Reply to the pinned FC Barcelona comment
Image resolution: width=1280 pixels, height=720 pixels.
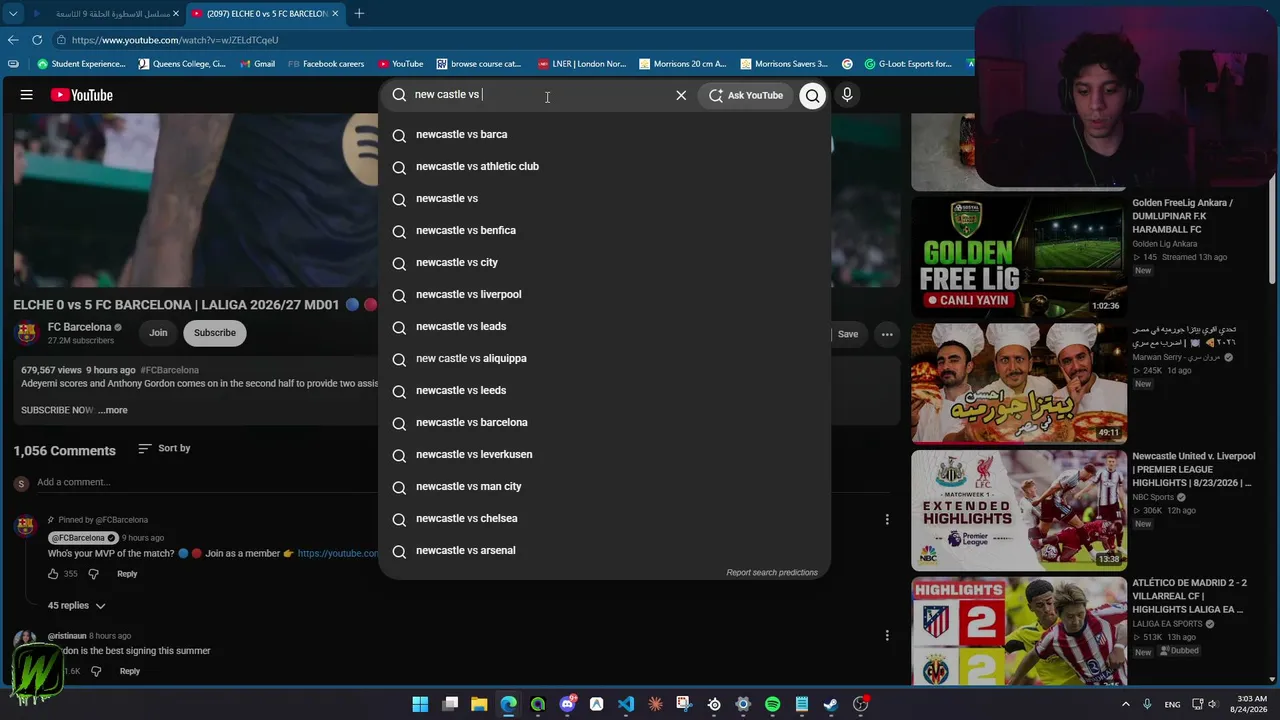(127, 574)
